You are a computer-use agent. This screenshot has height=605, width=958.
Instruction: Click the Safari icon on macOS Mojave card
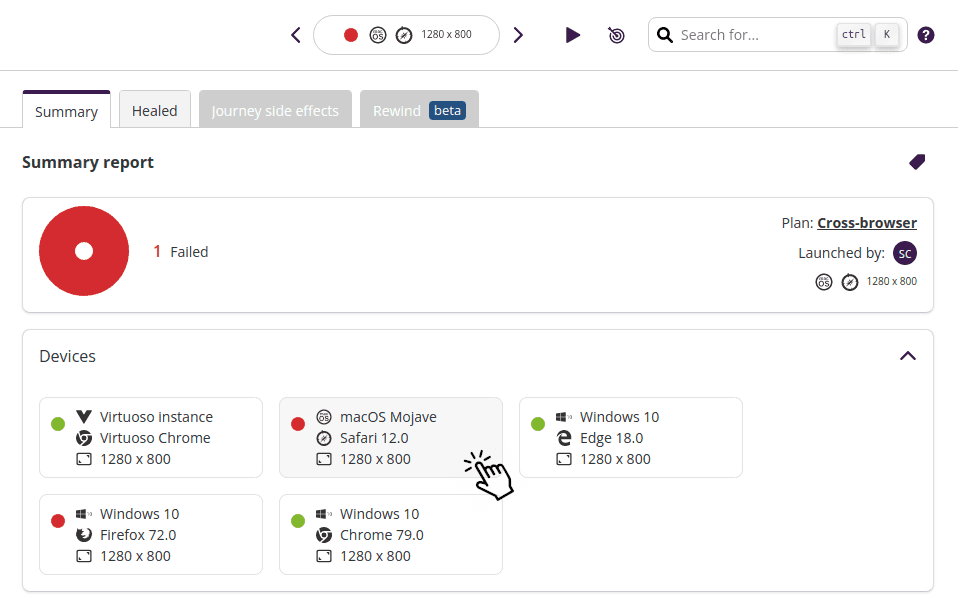click(323, 437)
